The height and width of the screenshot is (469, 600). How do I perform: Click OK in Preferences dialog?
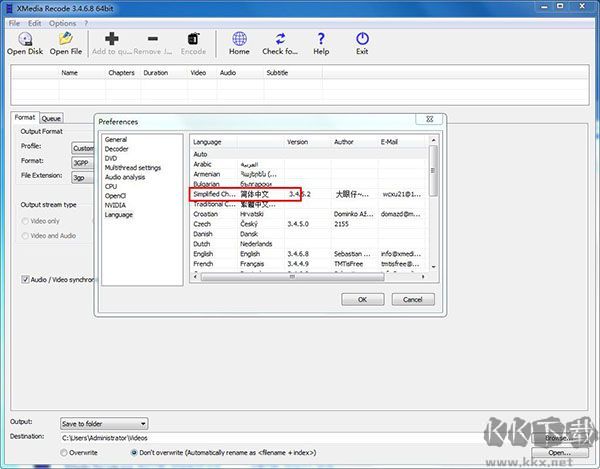point(362,300)
